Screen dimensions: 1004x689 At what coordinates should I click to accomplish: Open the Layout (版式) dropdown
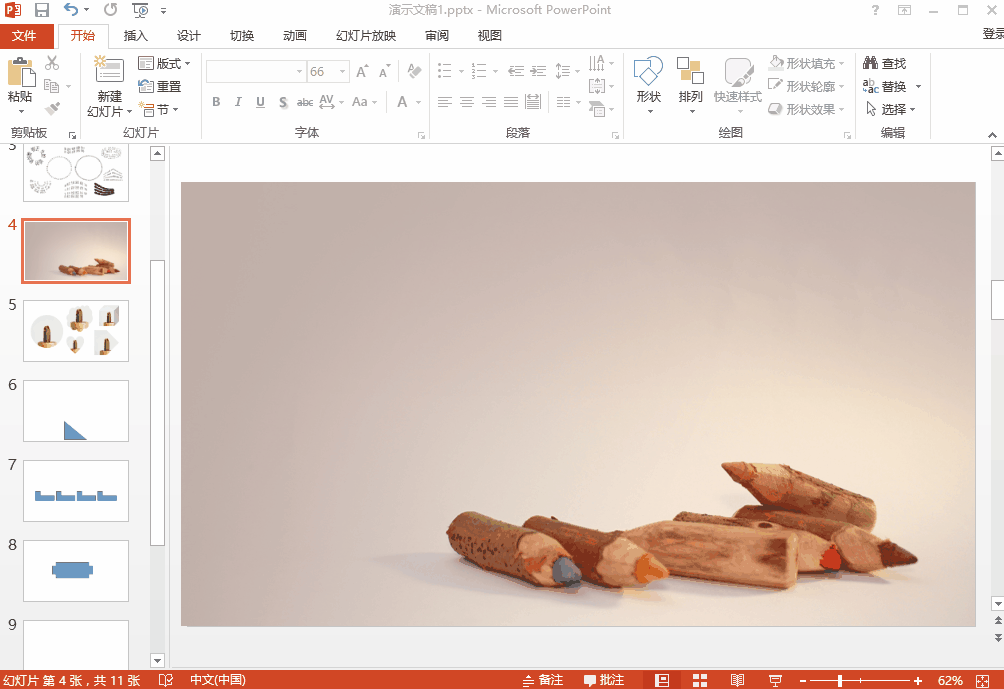point(164,64)
